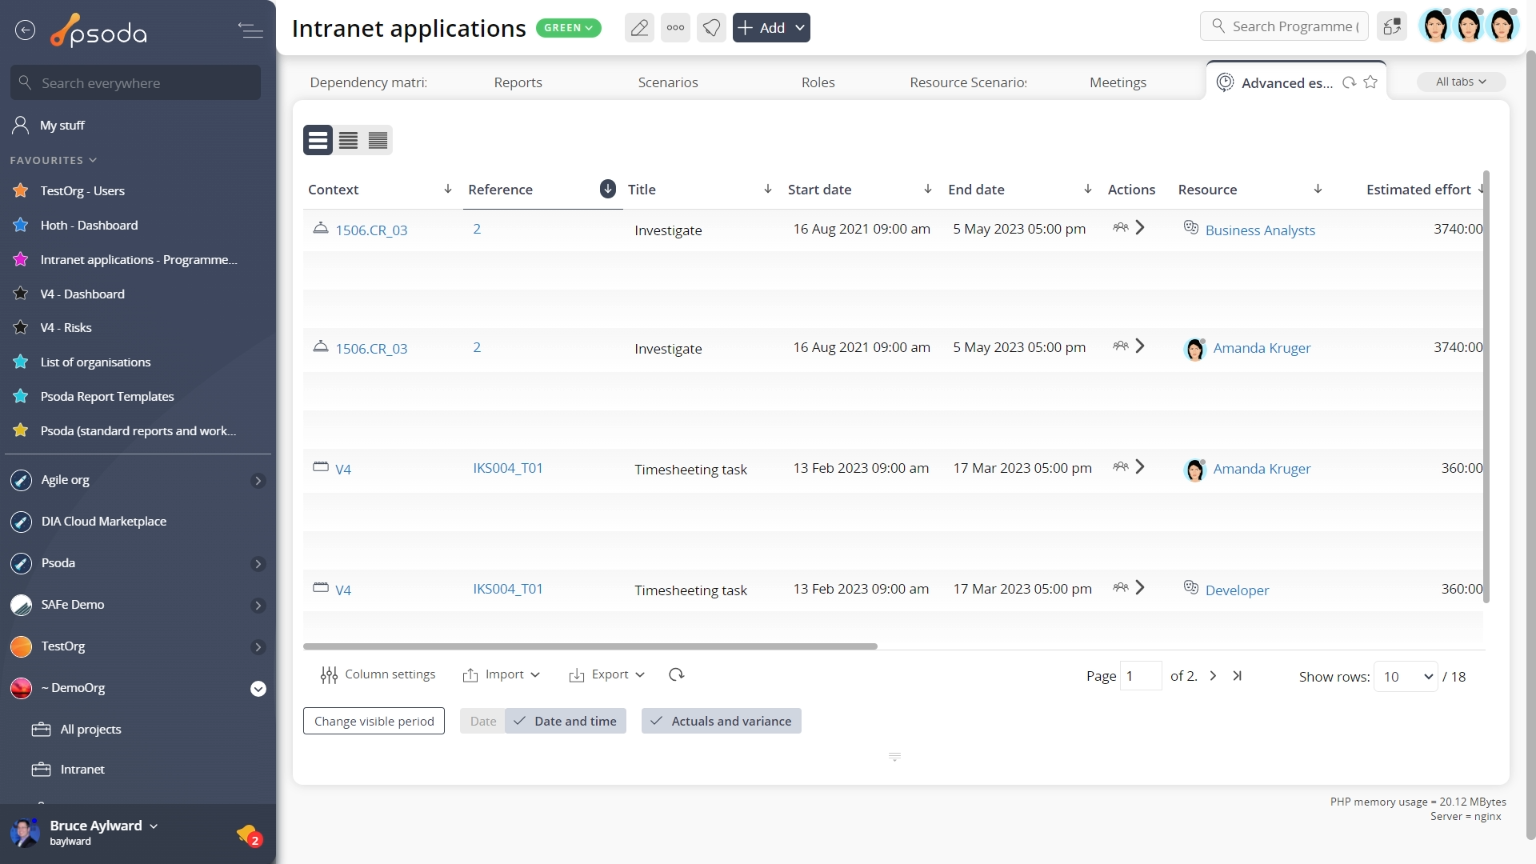Screen dimensions: 1536x864
Task: Click allocation icon in Timesheeting Amanda Kruger row
Action: [x=1121, y=467]
